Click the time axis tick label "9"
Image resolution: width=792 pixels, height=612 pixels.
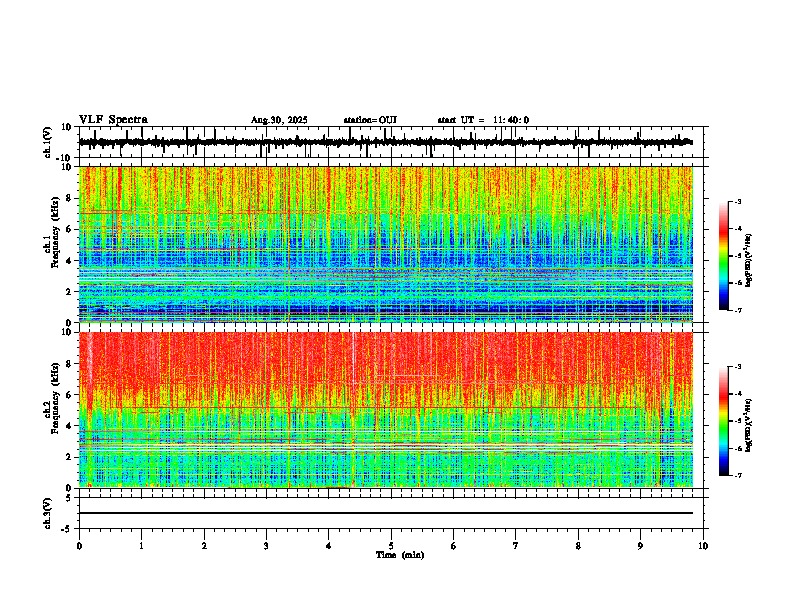[640, 546]
